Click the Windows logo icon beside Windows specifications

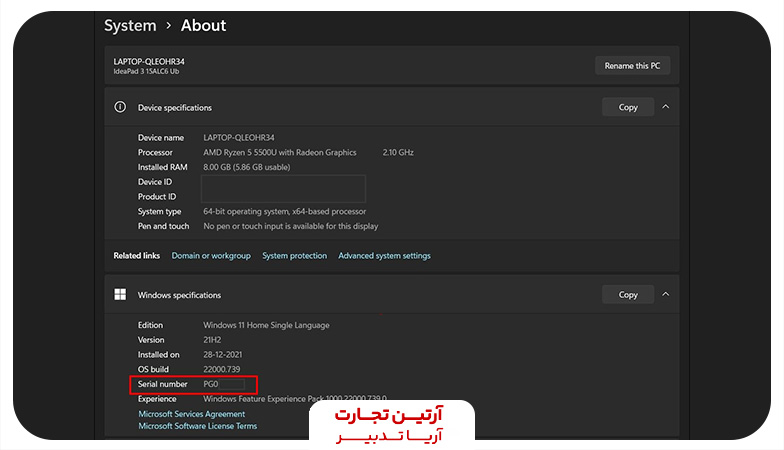(120, 295)
